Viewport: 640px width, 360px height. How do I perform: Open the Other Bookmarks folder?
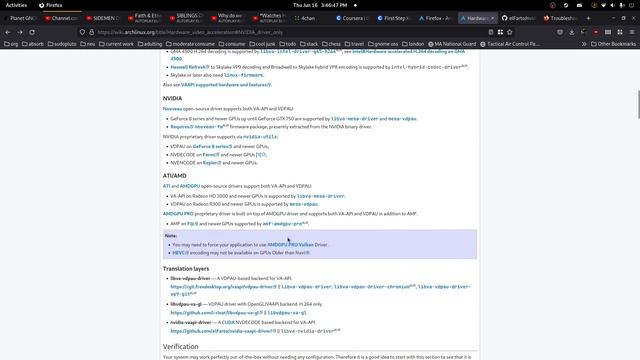613,44
